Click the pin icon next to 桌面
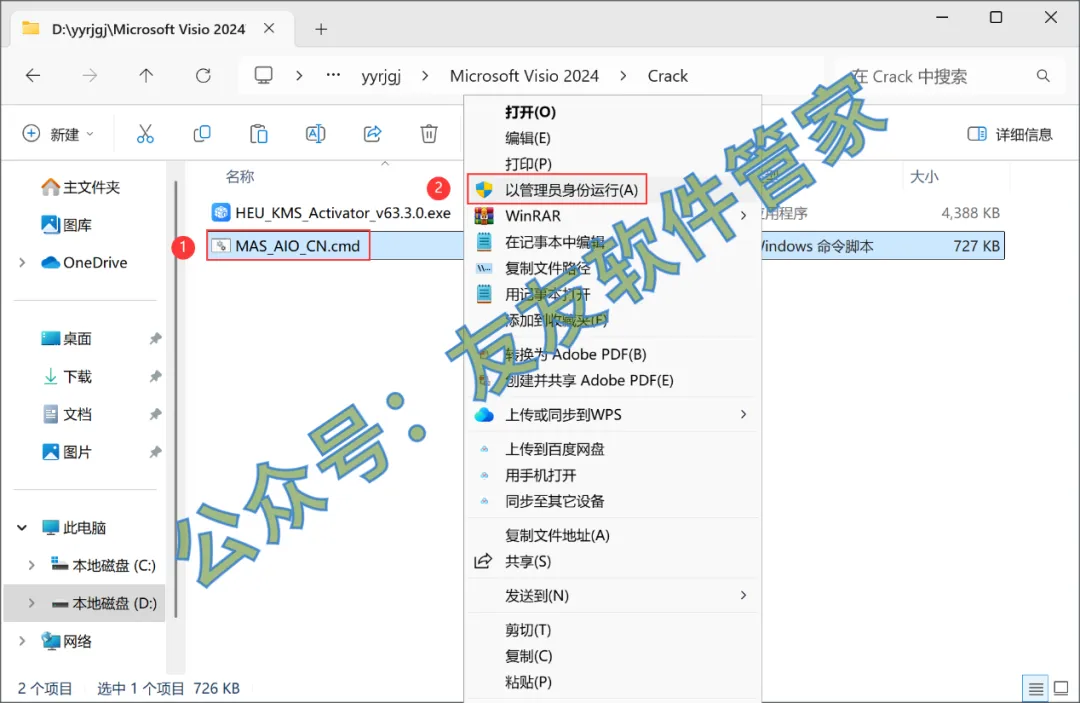Viewport: 1080px width, 703px height. 156,338
